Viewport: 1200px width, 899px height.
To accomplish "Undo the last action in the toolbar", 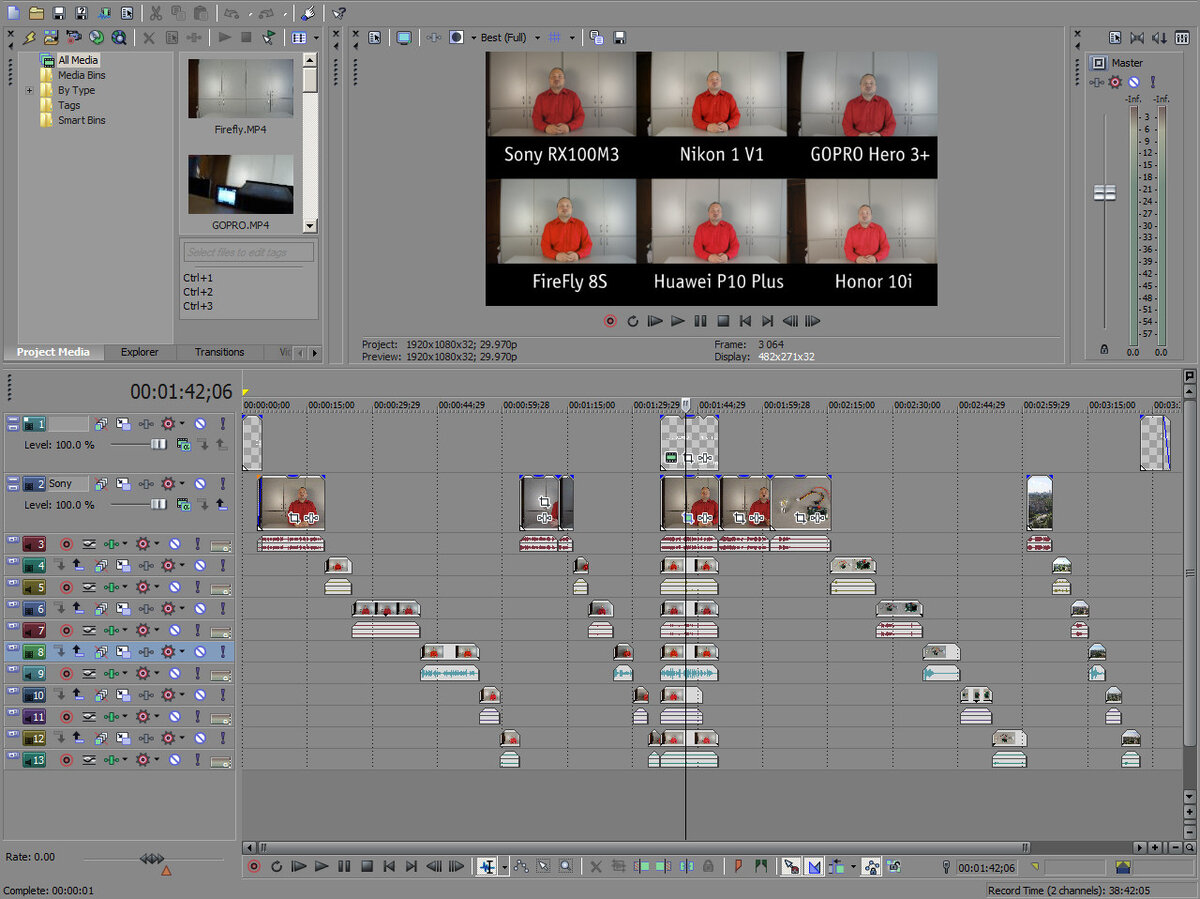I will tap(231, 13).
